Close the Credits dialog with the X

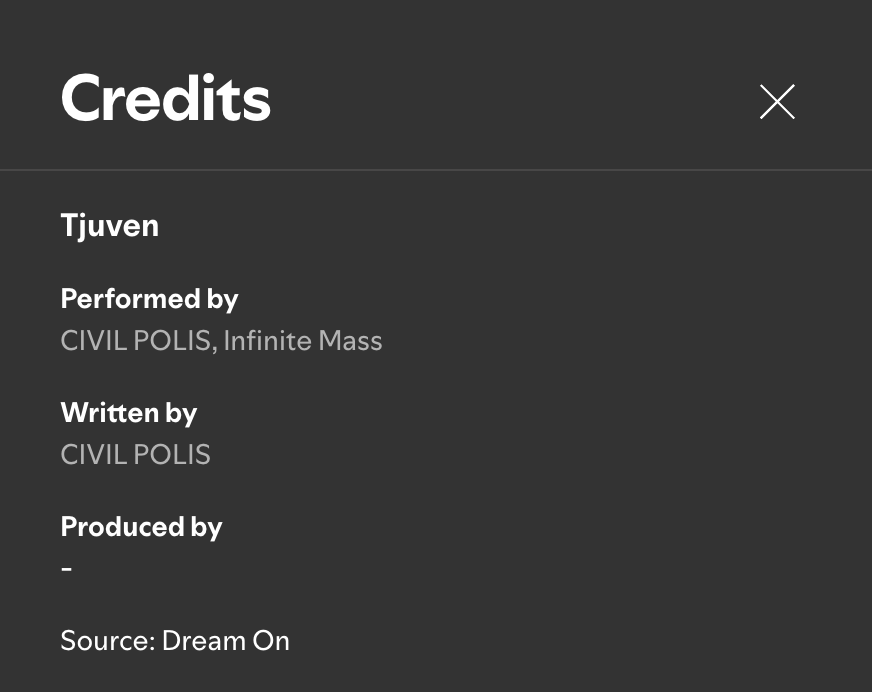[777, 102]
